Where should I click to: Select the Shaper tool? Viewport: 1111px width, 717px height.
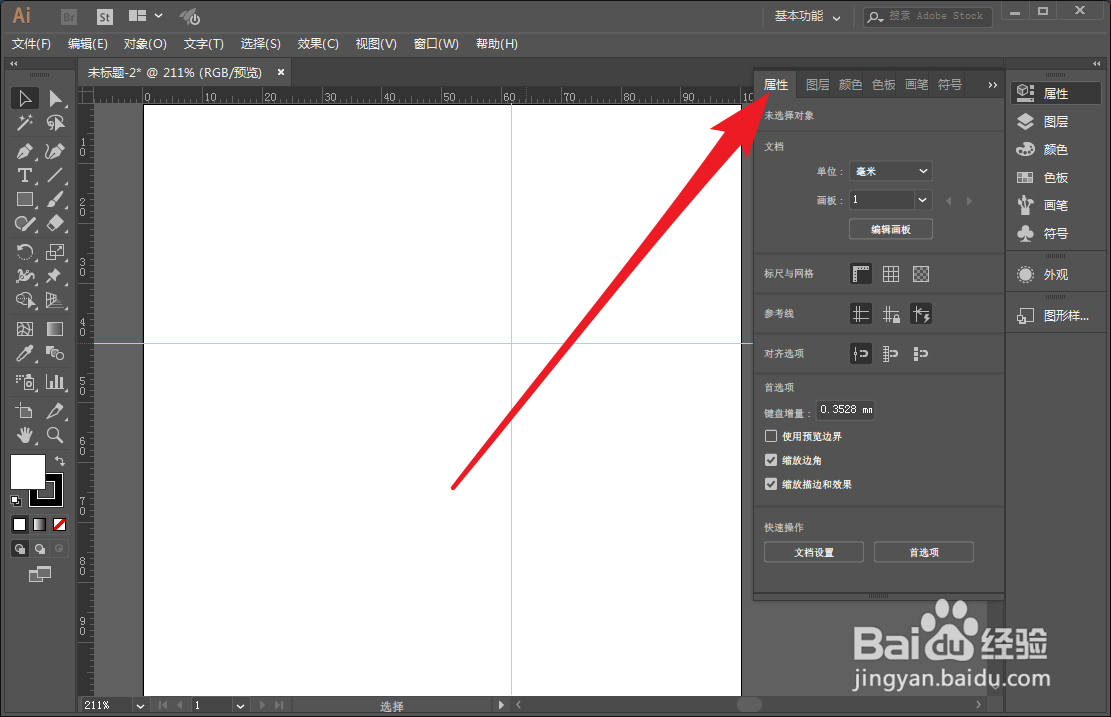pos(25,224)
